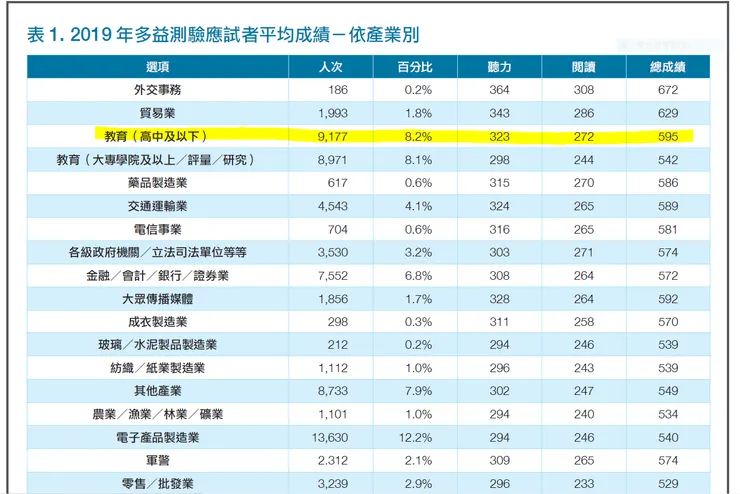
Task: Click the 零售／批發業 row label
Action: click(158, 484)
